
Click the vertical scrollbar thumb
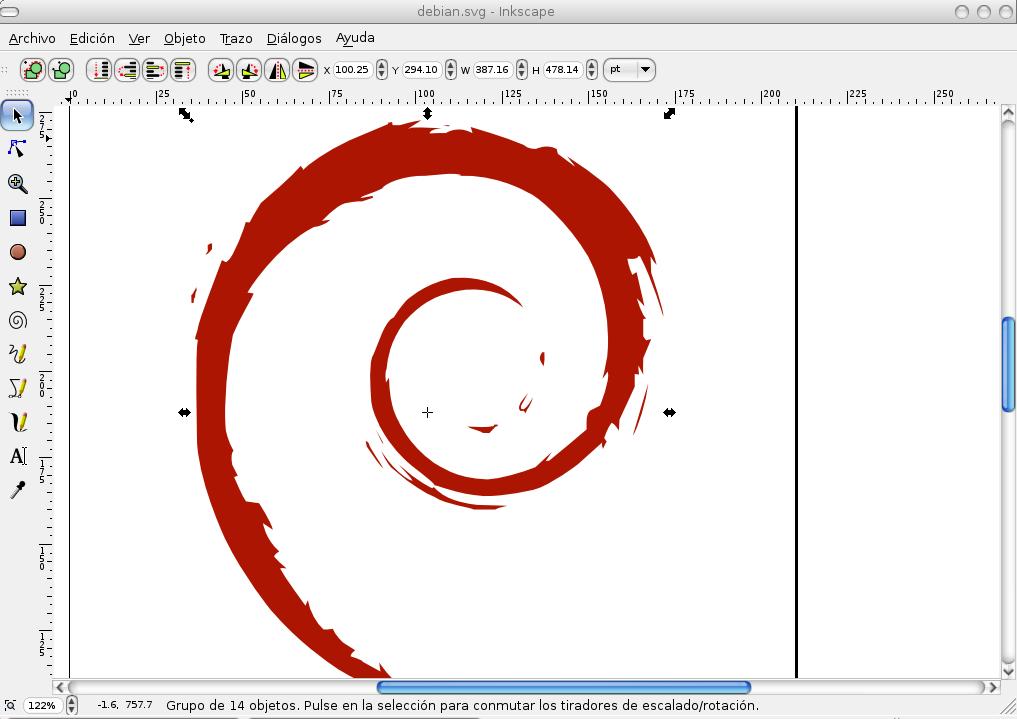pos(1008,364)
